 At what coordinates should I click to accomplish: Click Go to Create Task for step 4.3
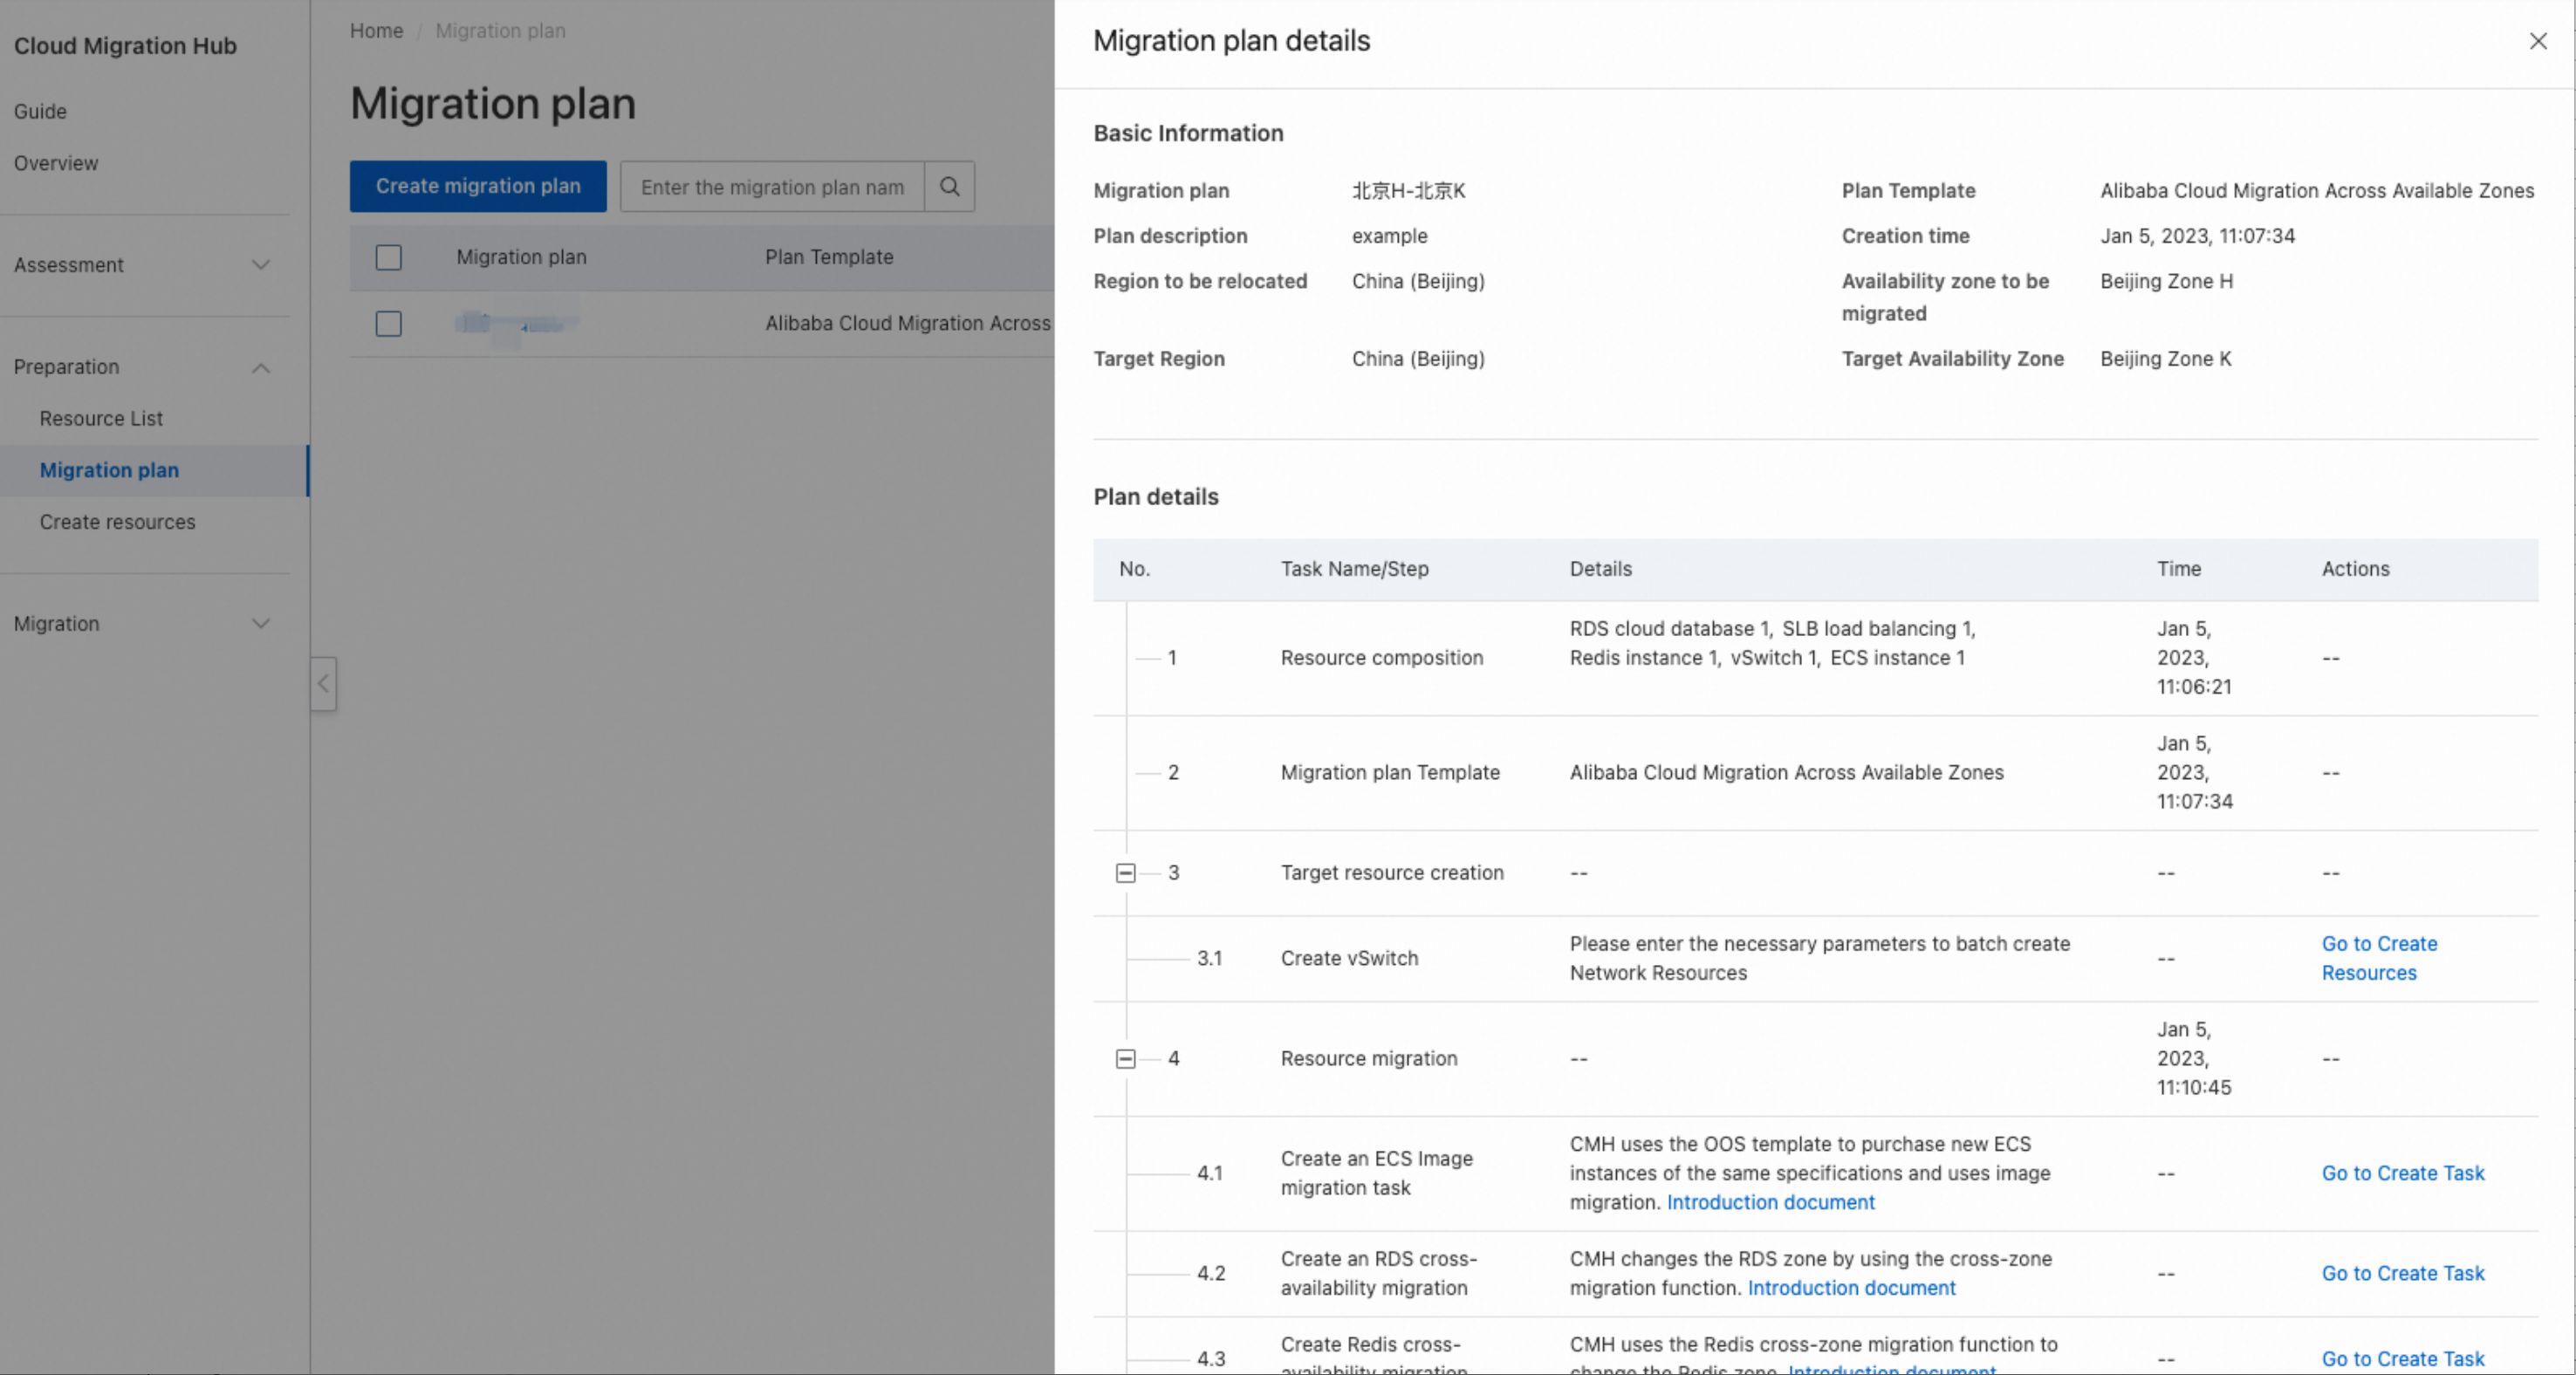(2402, 1359)
